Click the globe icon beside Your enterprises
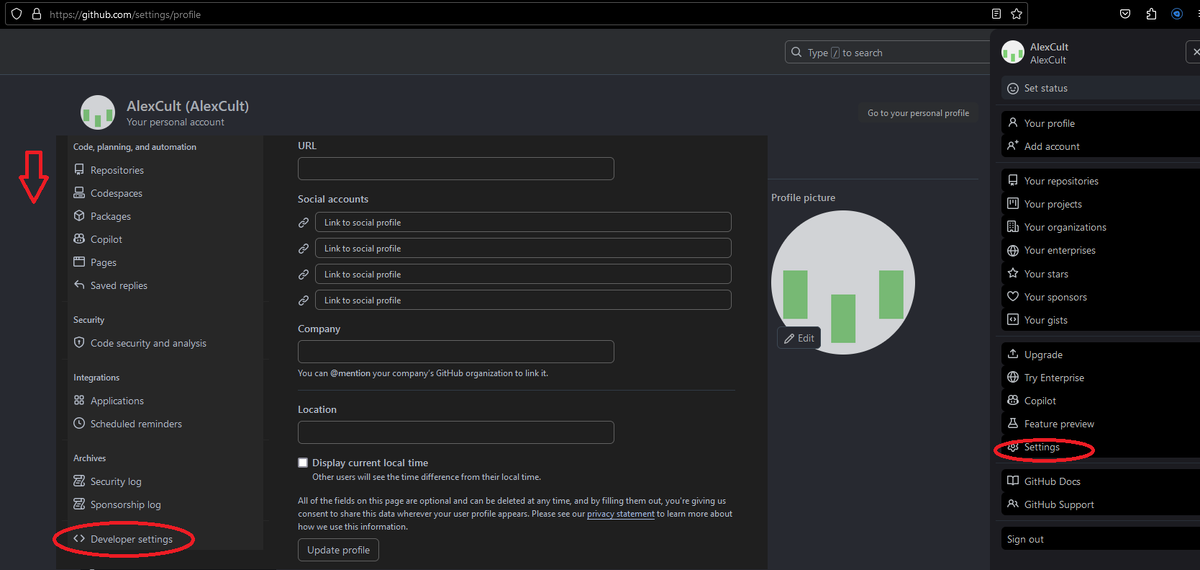1200x570 pixels. point(1013,250)
